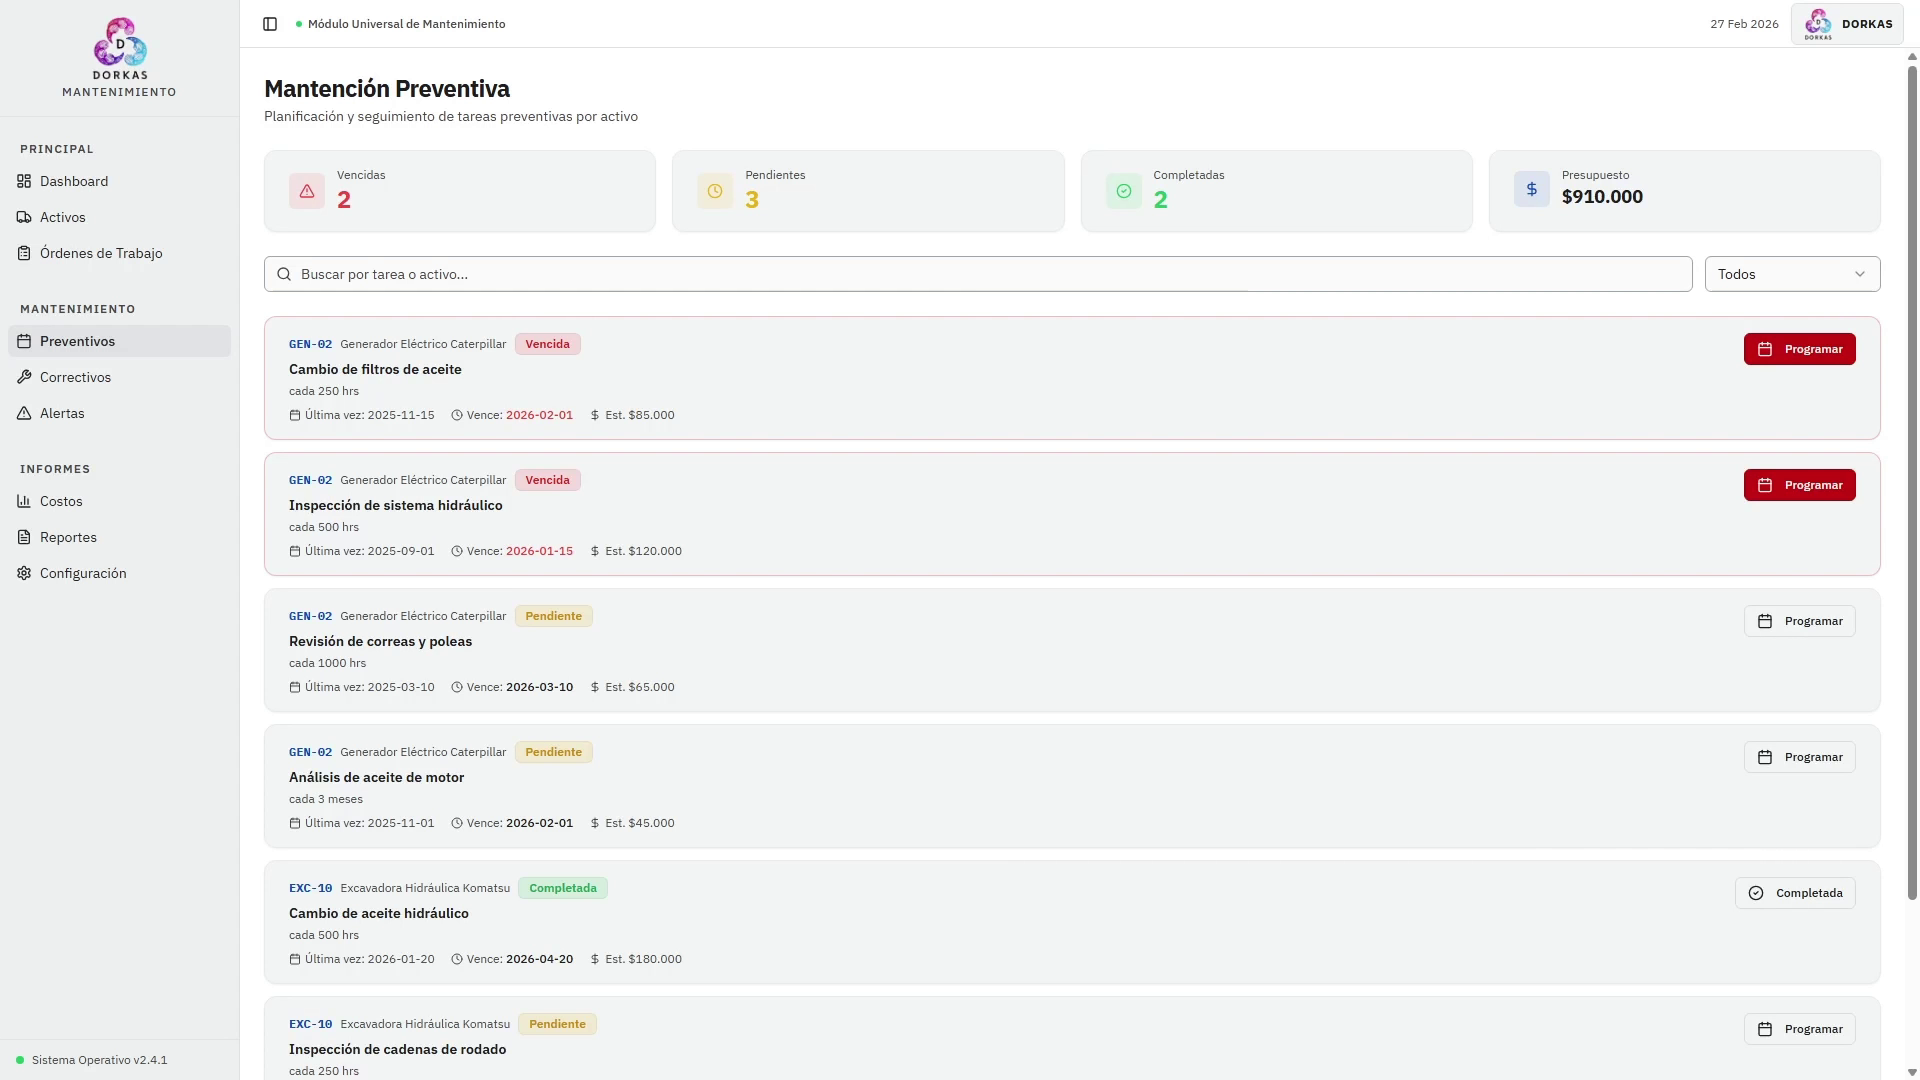
Task: Go to Órdenes de Trabajo
Action: 101,253
